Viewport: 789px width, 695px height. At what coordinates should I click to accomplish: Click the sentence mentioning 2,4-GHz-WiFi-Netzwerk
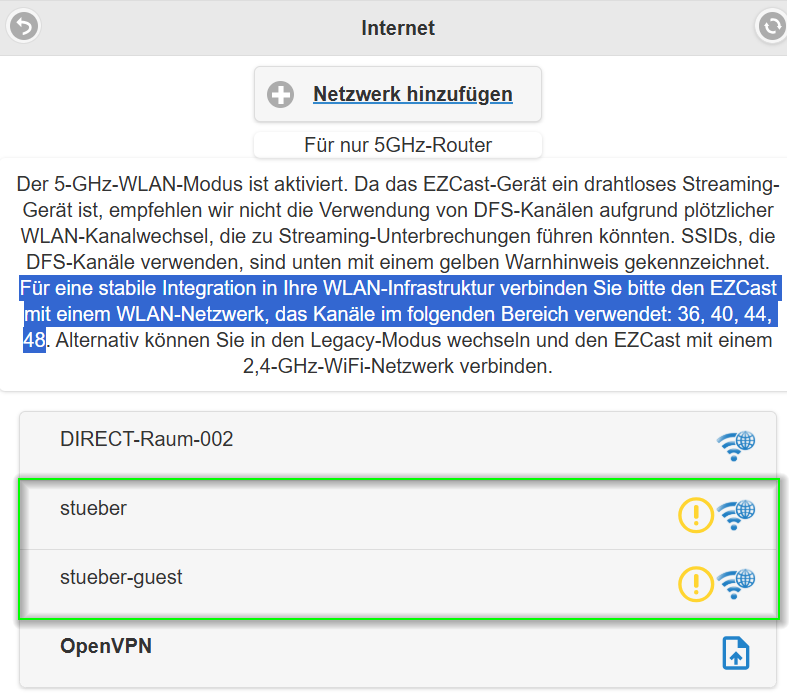(398, 353)
